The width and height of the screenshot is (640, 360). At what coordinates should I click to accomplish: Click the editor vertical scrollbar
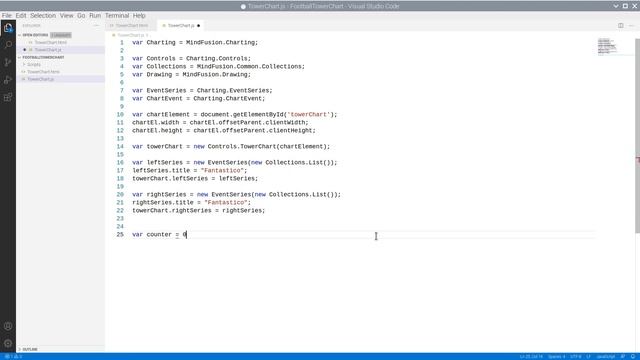click(x=638, y=136)
